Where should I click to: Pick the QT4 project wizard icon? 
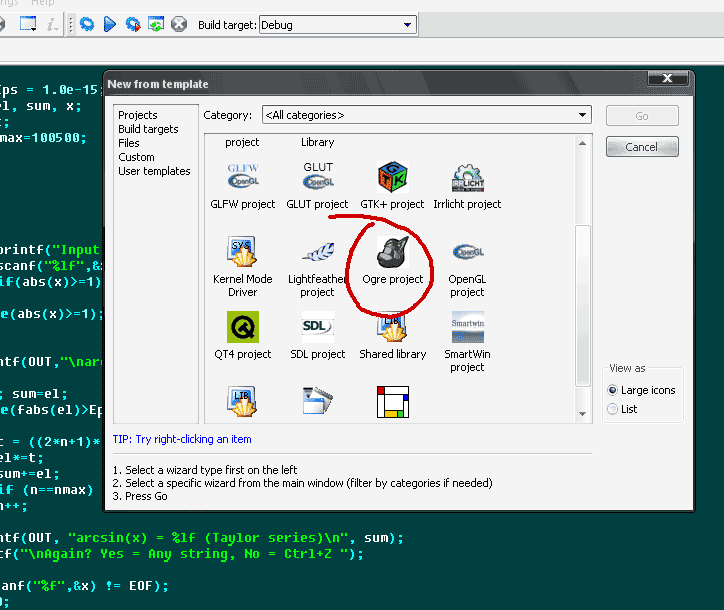point(242,328)
